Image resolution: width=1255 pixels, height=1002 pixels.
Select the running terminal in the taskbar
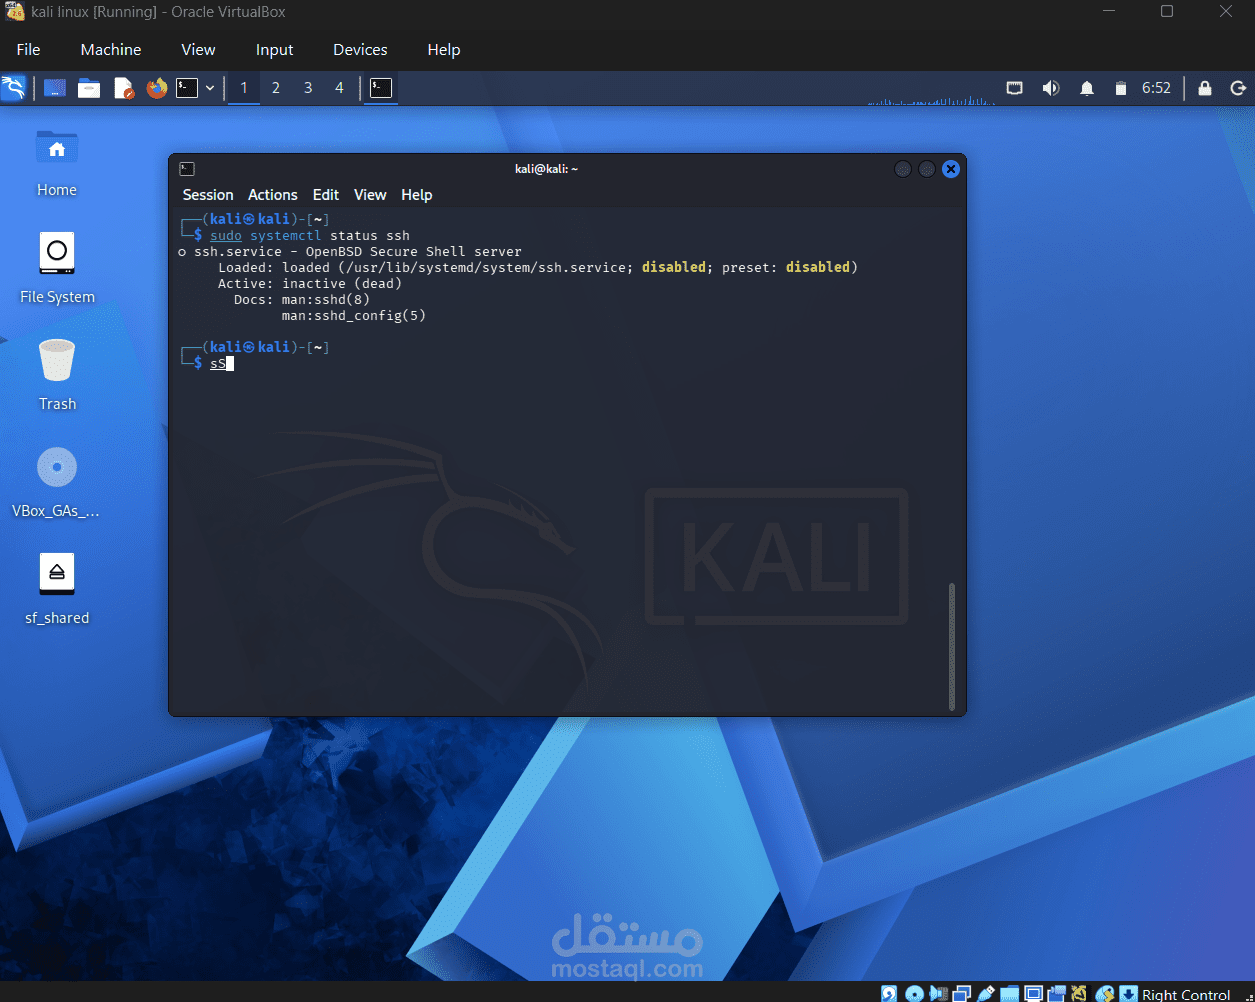click(381, 88)
